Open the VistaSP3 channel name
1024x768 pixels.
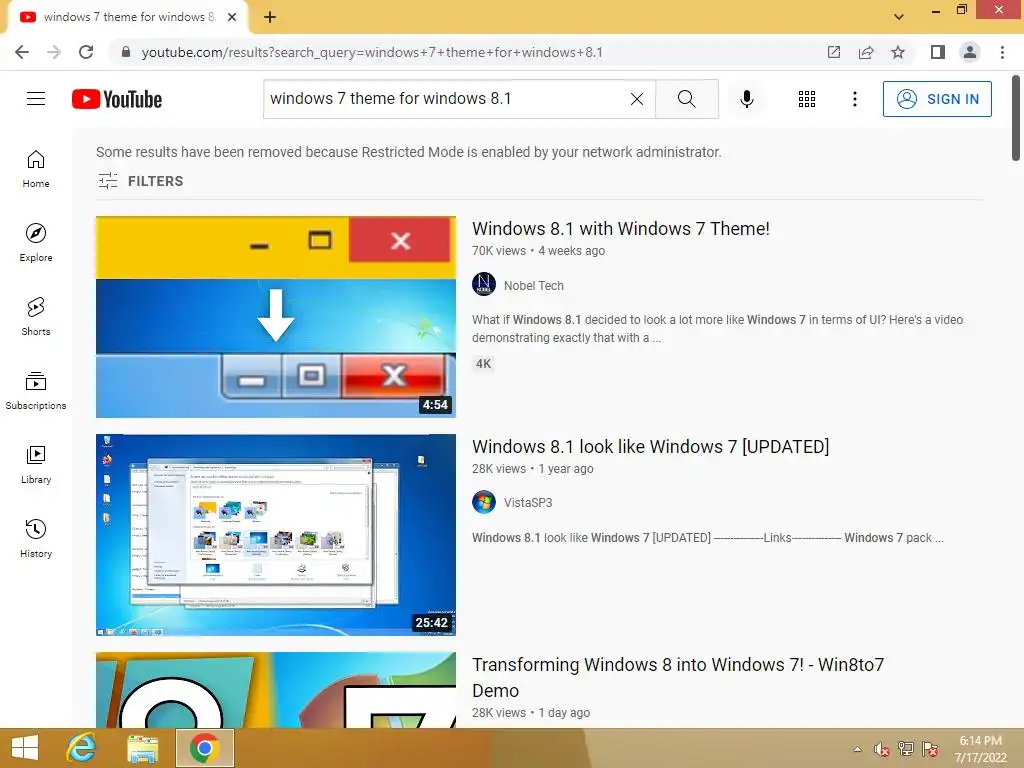coord(528,502)
